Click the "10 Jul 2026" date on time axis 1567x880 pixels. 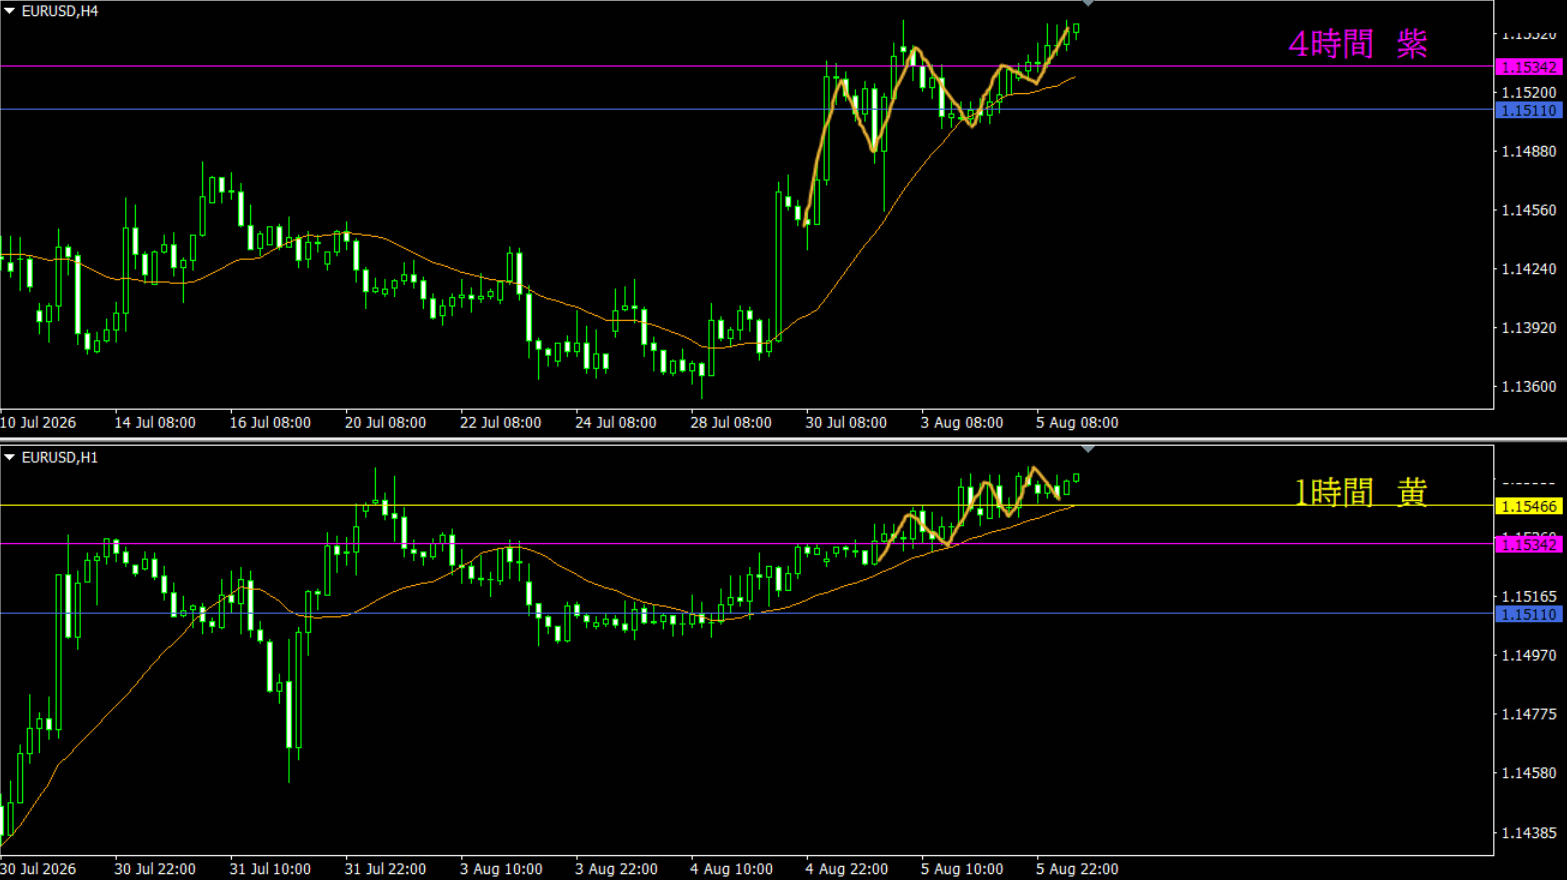tap(38, 423)
